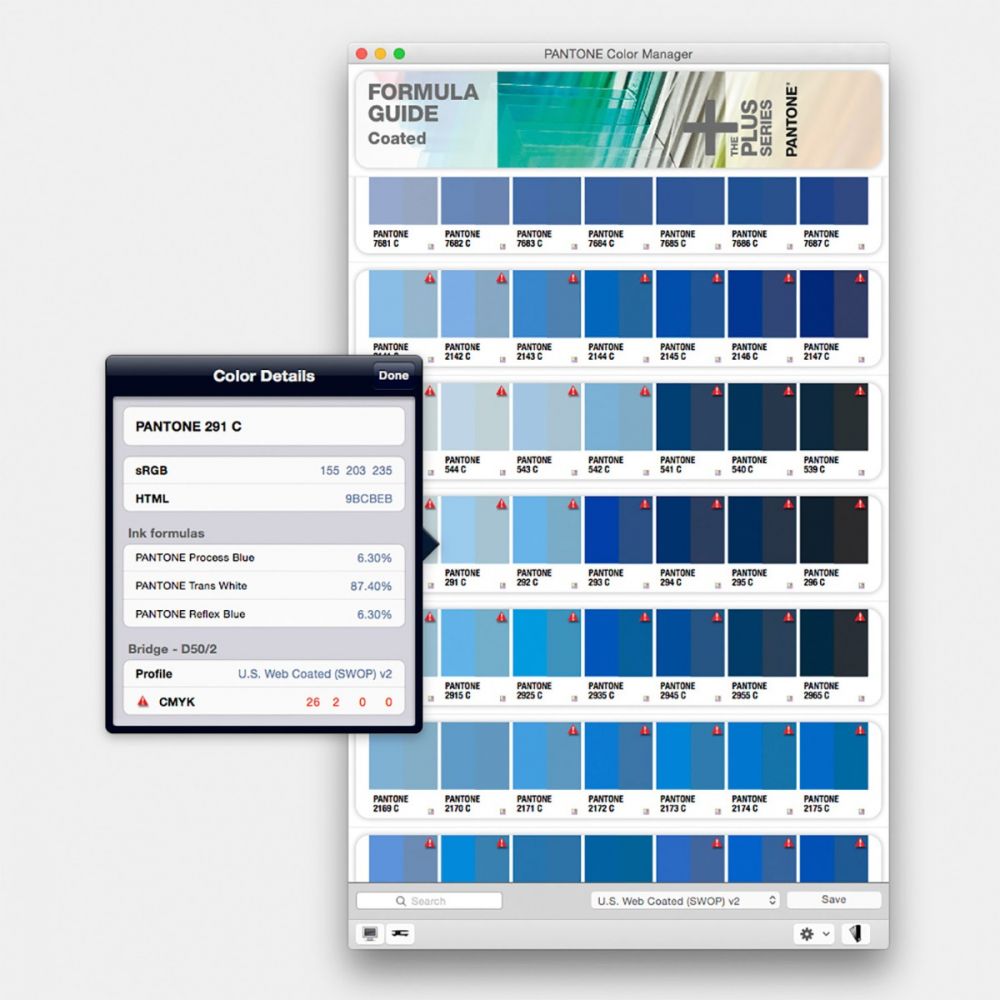This screenshot has height=1000, width=1000.
Task: Click the Formula Guide Coated banner
Action: [618, 119]
